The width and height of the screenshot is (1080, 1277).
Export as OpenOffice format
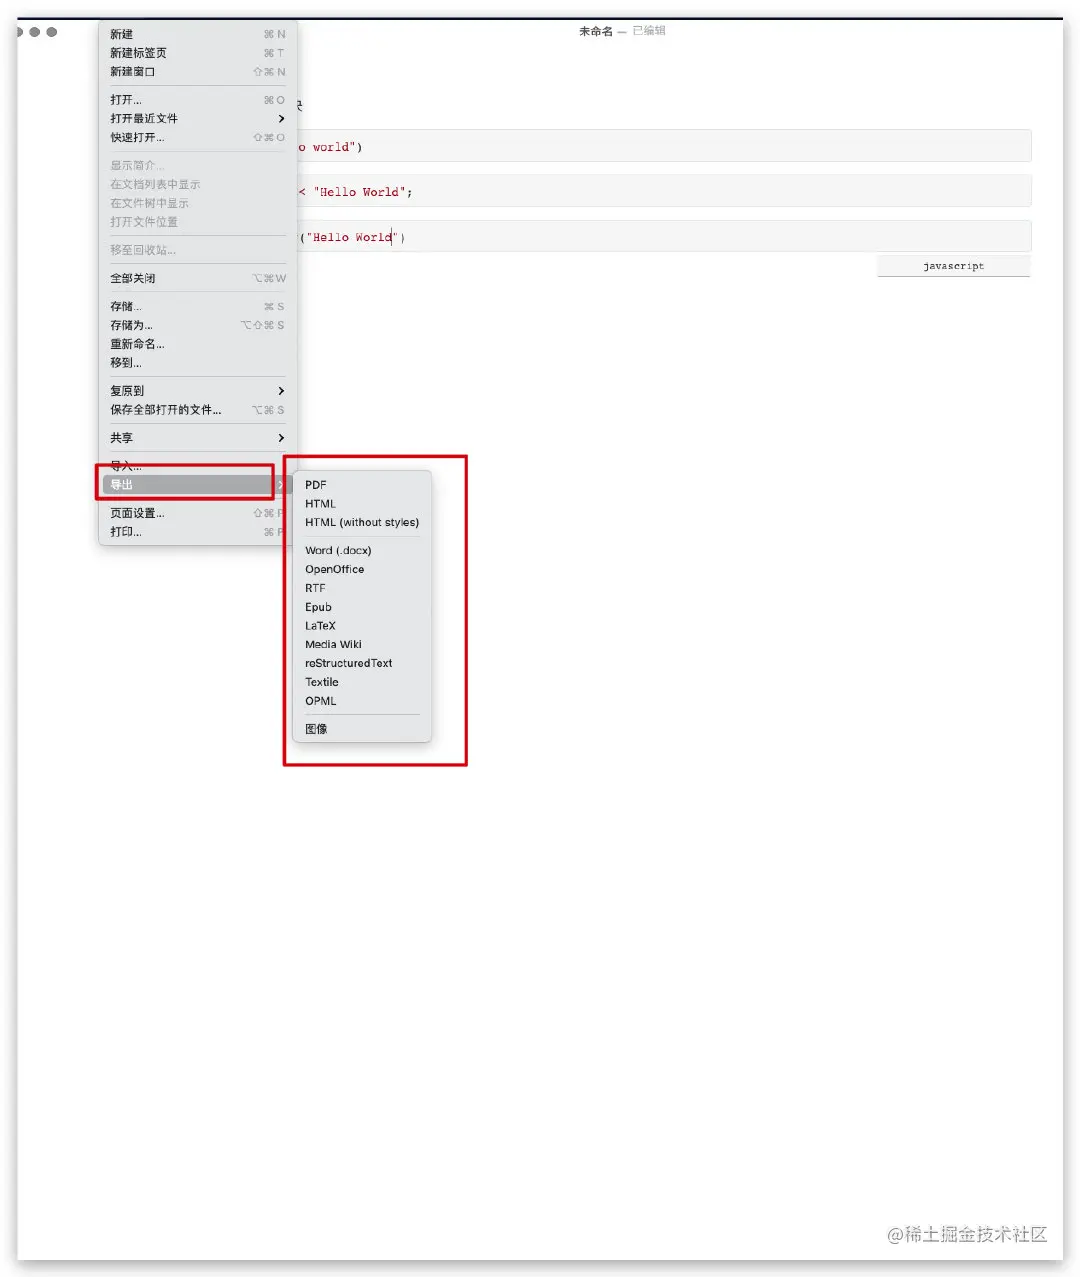[362, 569]
